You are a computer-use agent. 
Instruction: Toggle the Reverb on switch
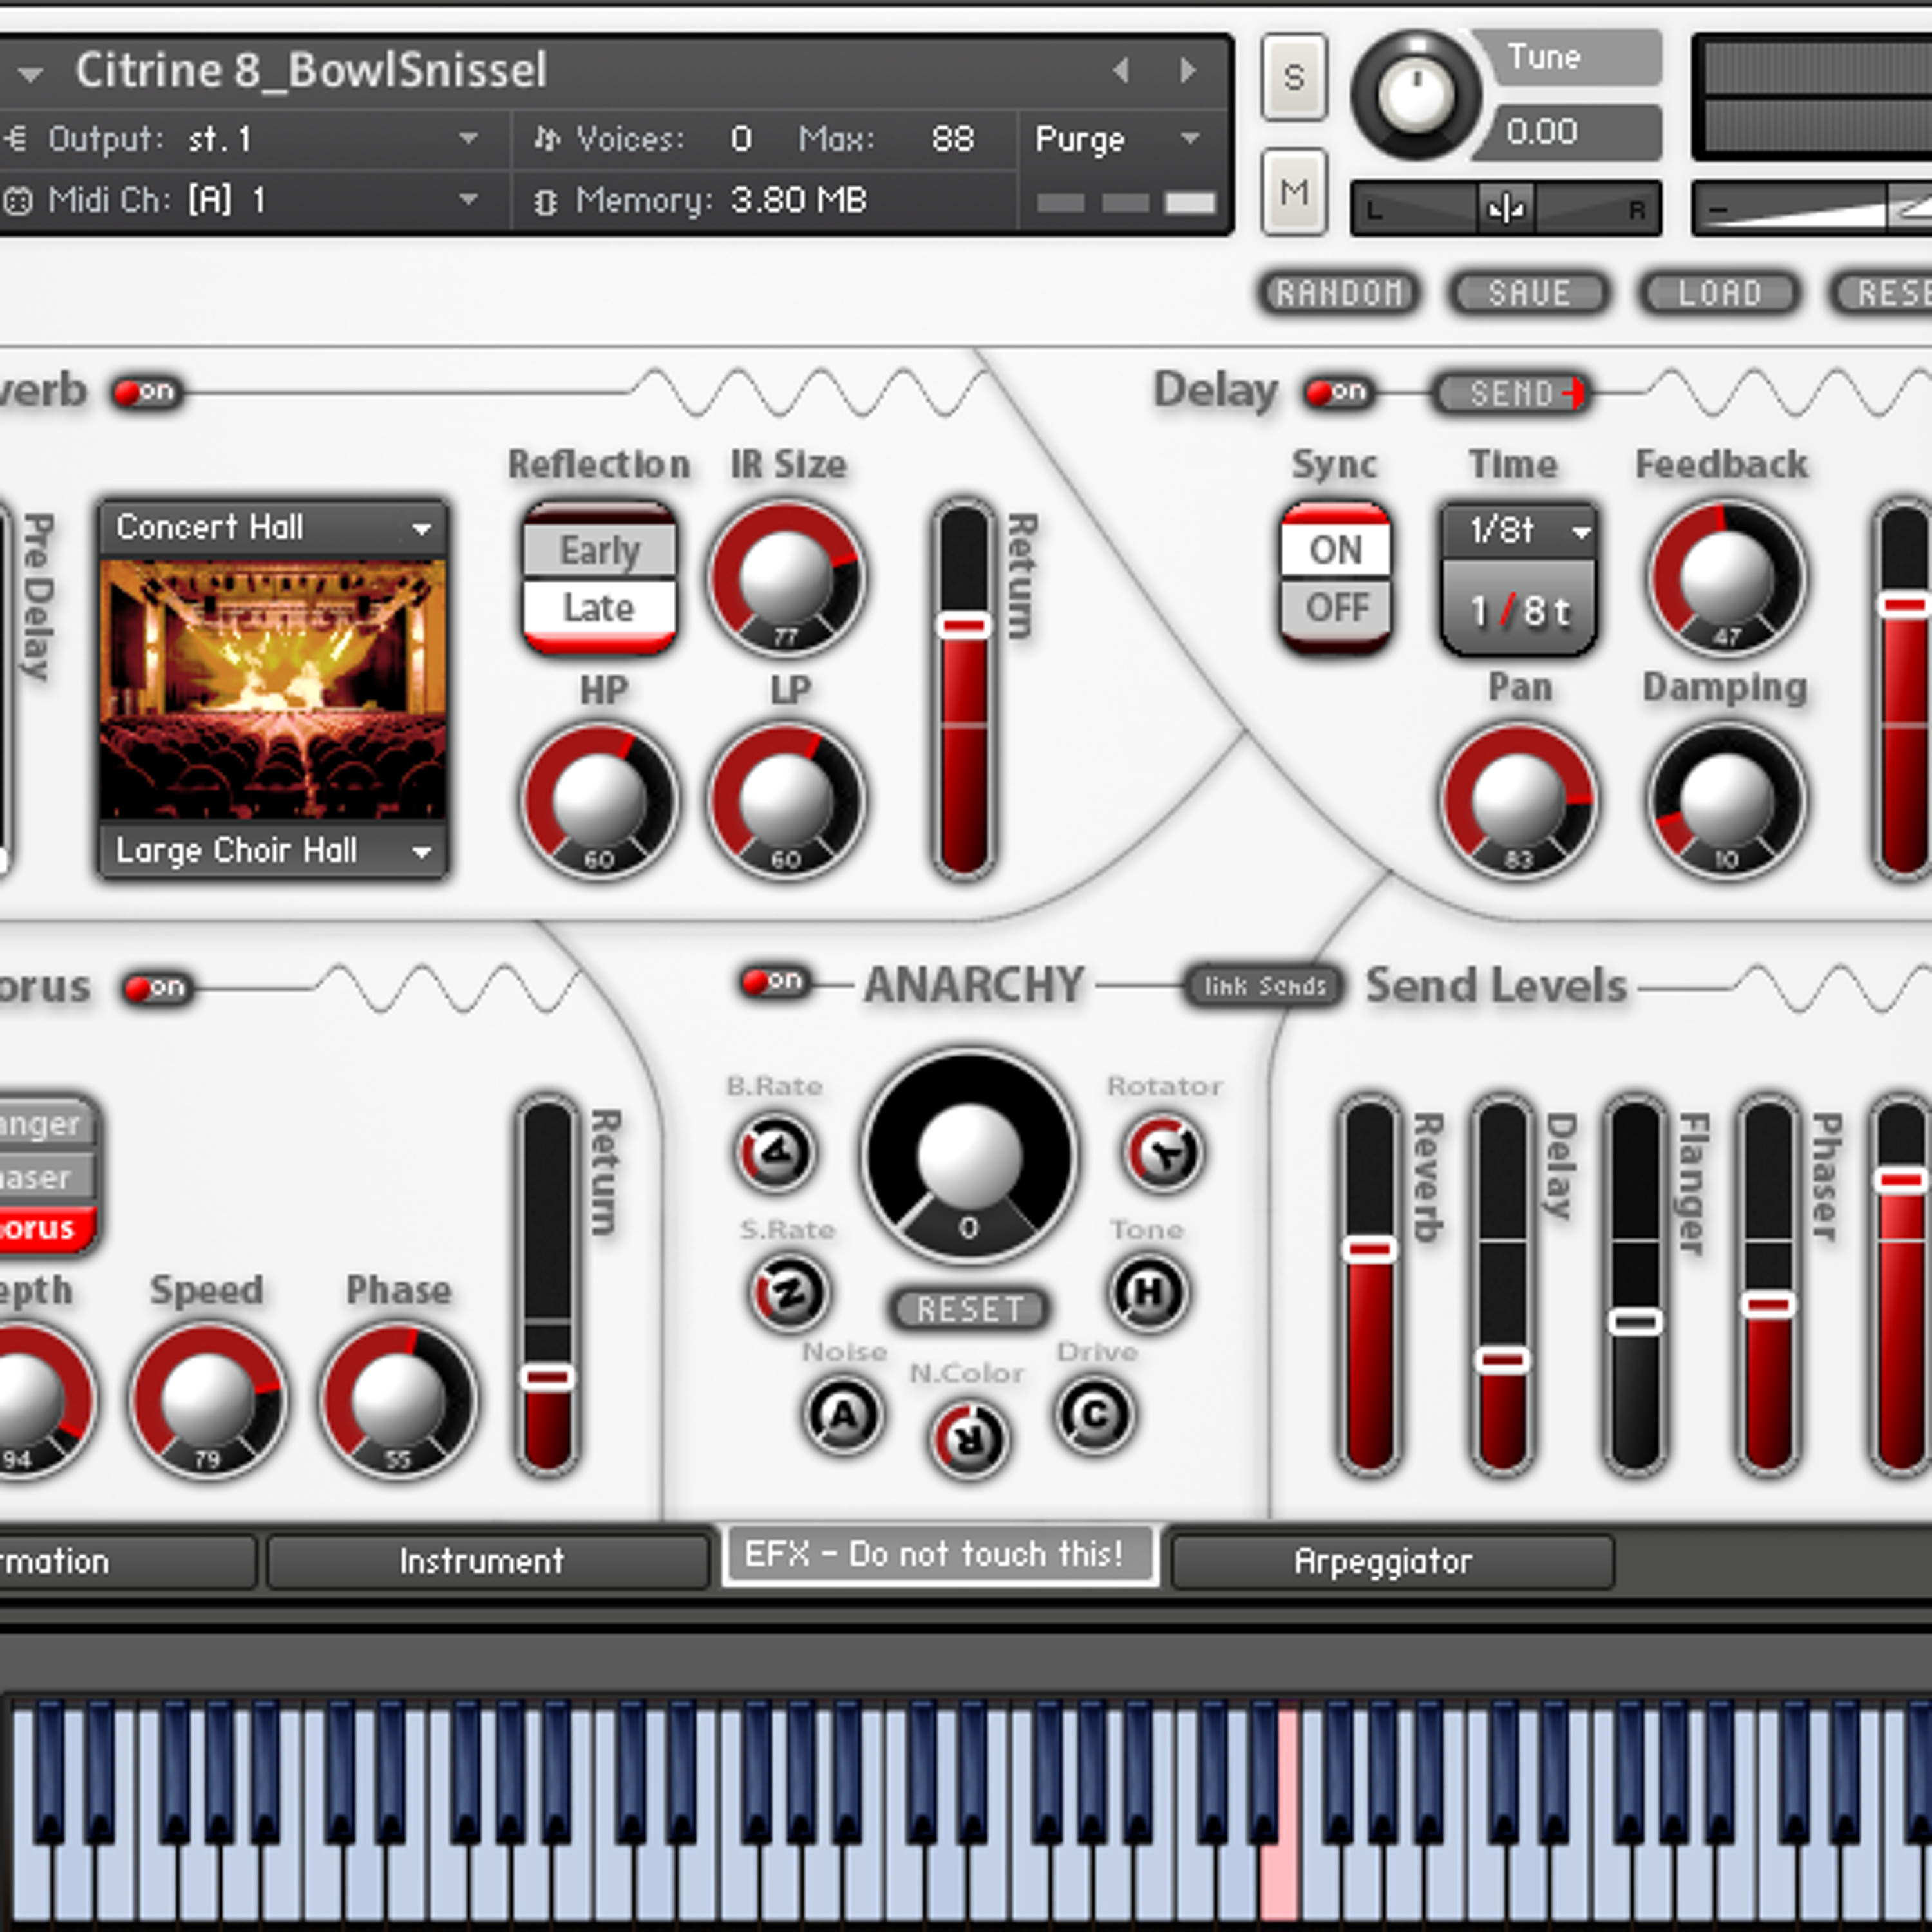tap(146, 392)
